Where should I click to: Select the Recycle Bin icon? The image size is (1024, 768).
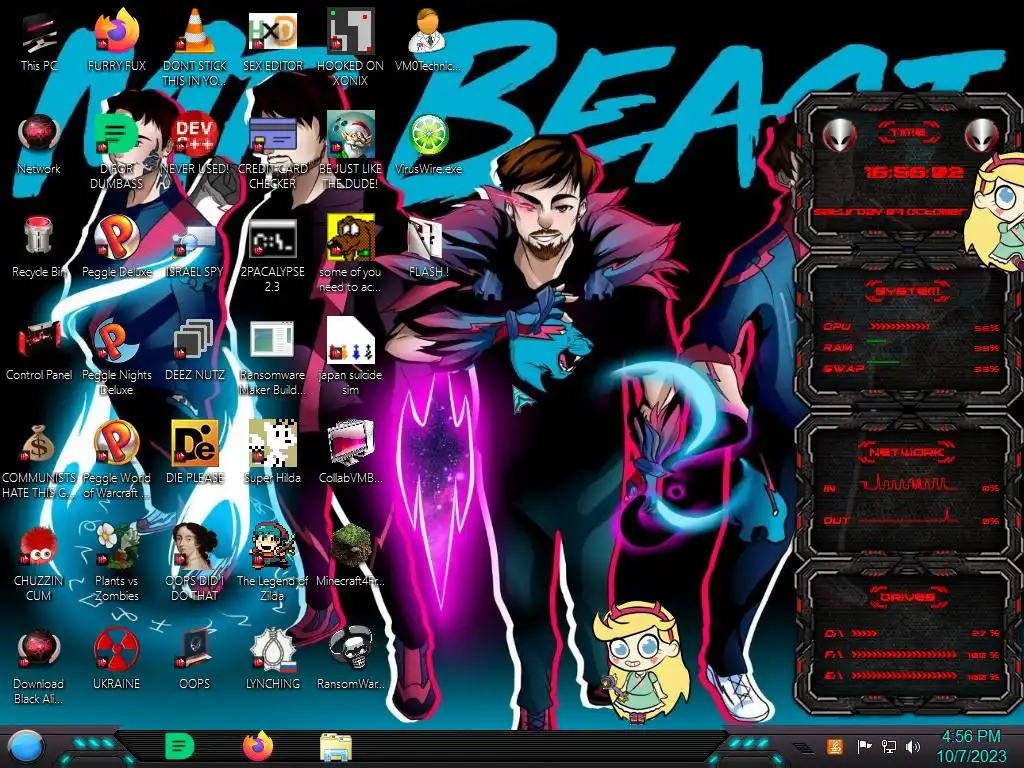(x=39, y=236)
